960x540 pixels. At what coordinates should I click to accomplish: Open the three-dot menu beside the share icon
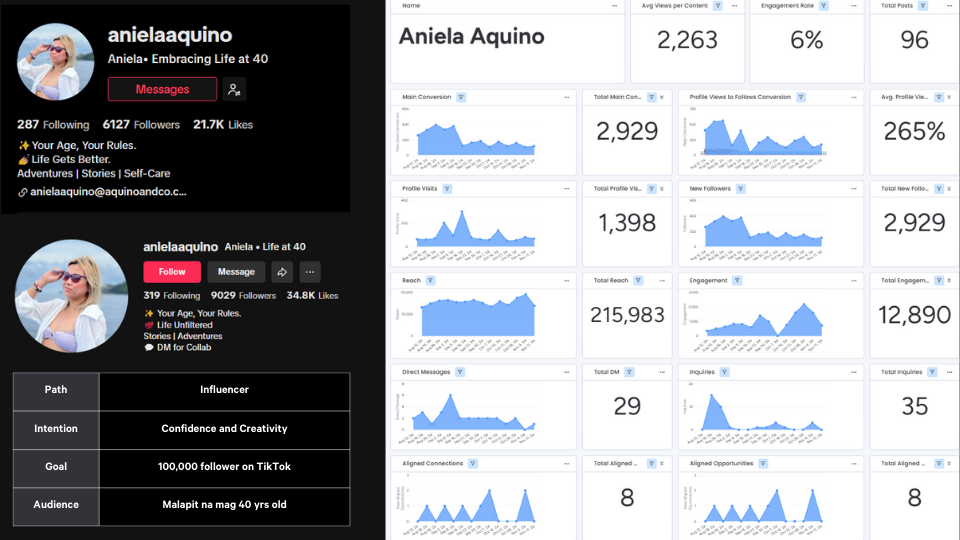tap(310, 271)
